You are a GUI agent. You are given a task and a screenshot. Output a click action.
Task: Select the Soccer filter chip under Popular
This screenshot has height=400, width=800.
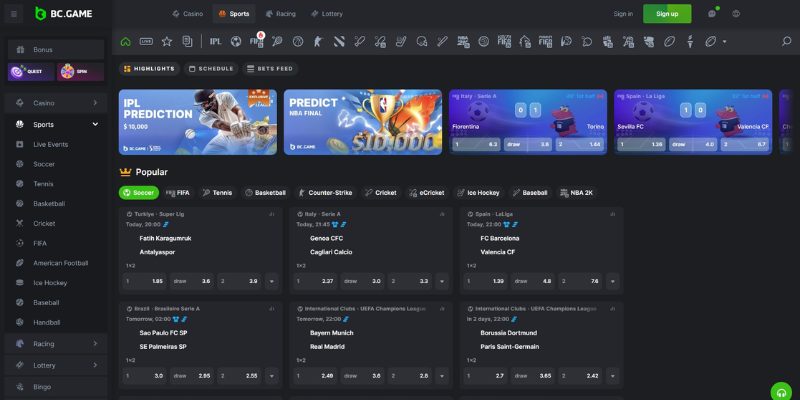(x=139, y=192)
